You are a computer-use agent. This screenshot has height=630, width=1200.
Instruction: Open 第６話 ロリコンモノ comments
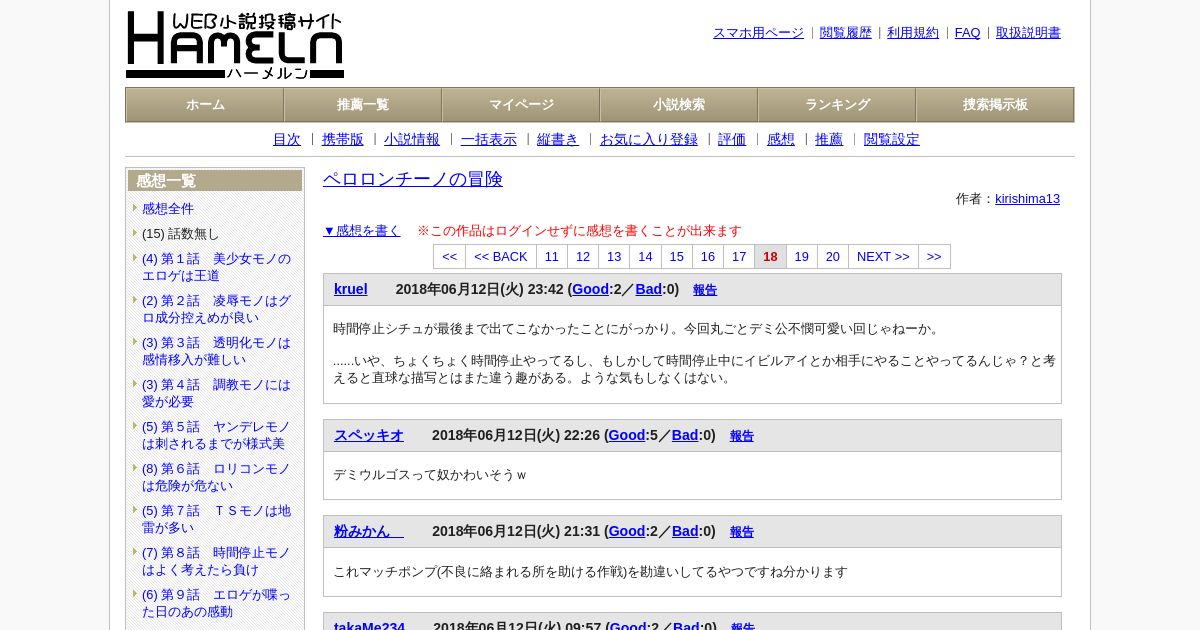coord(216,477)
